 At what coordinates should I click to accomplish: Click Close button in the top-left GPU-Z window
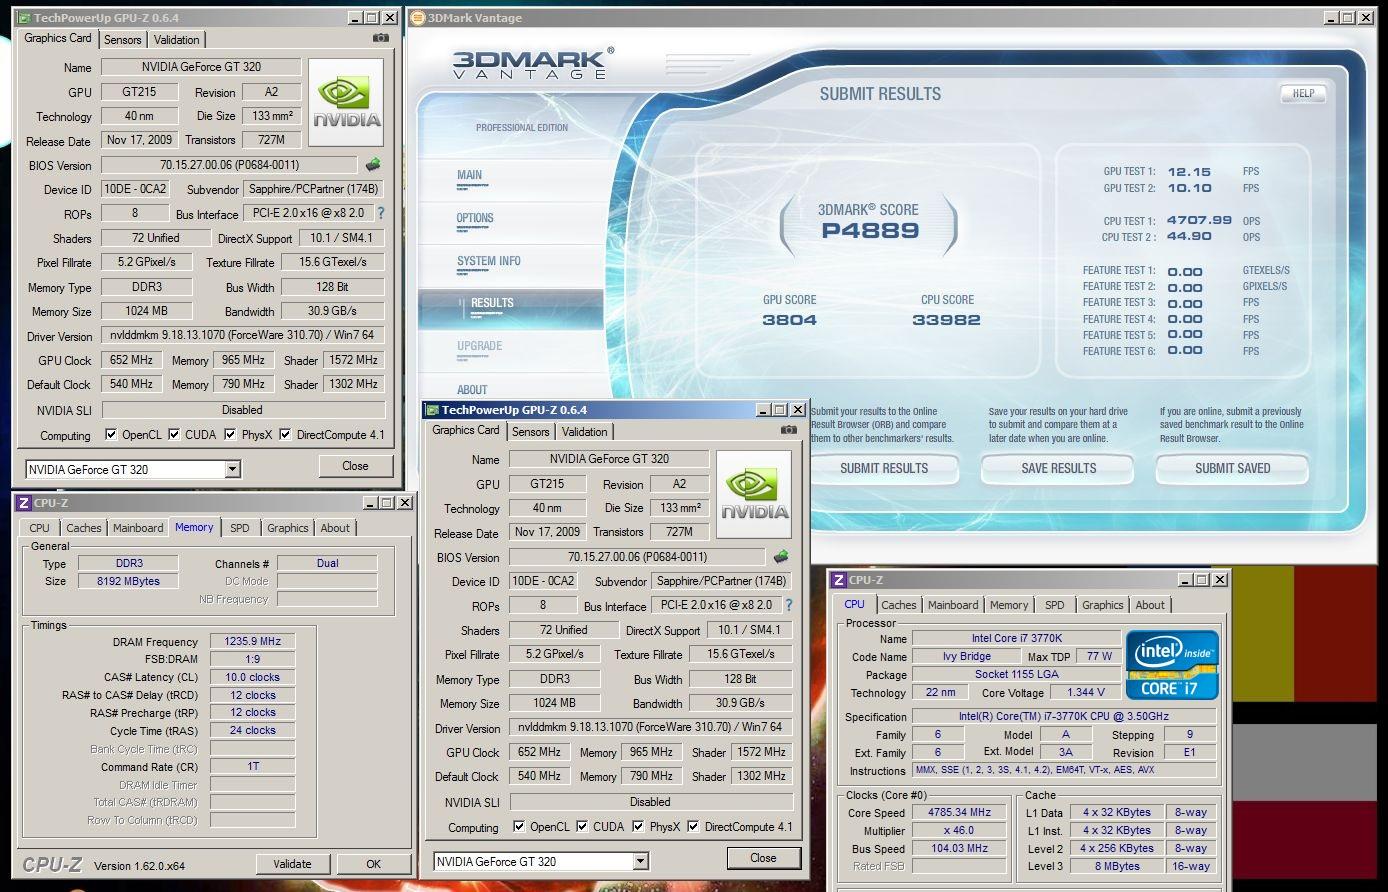(355, 466)
